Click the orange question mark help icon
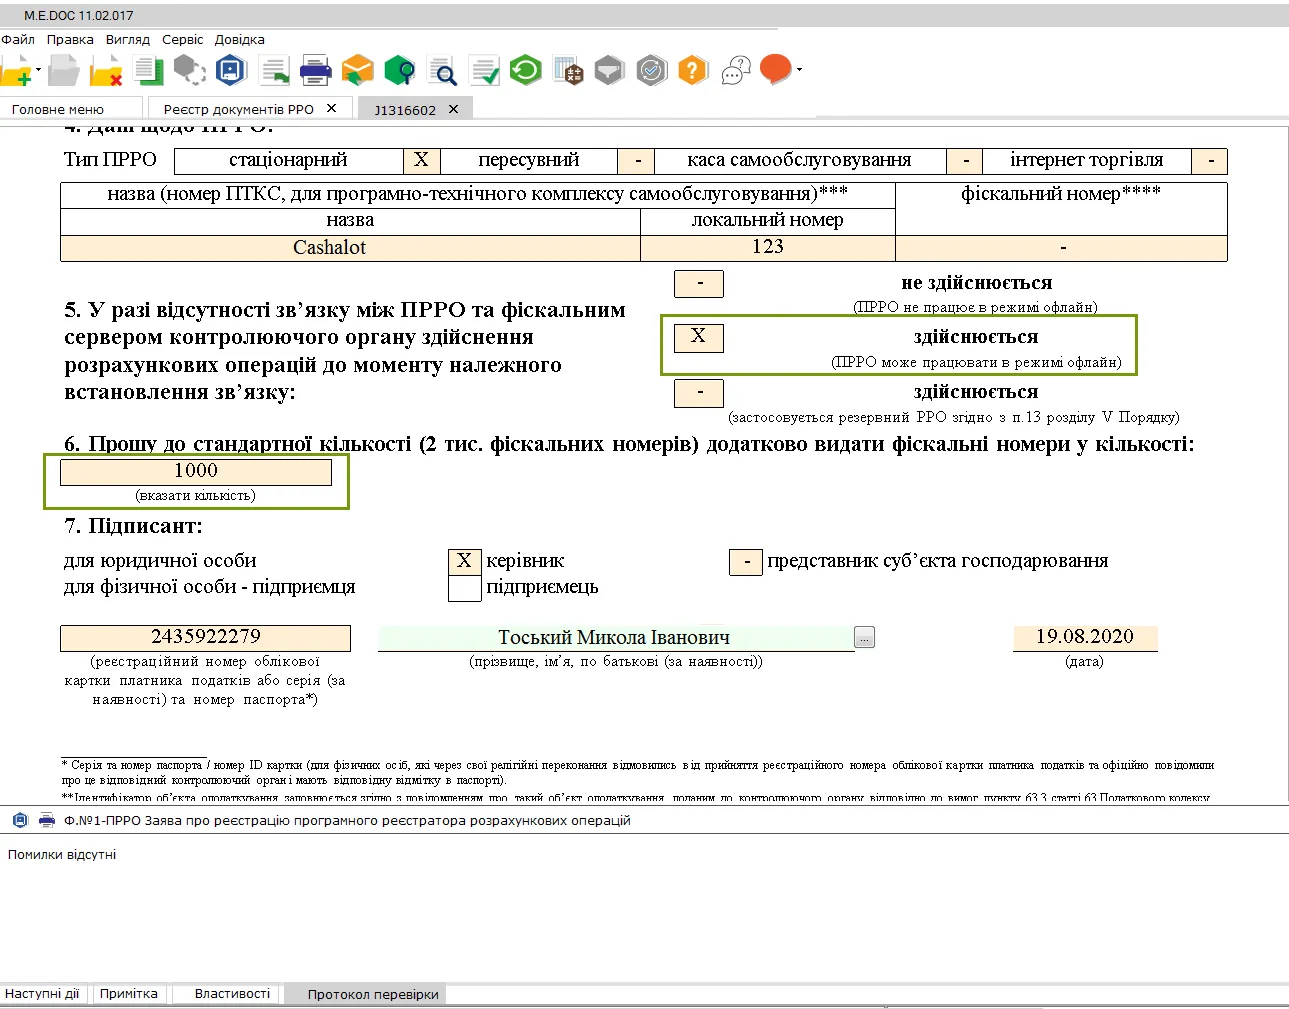Viewport: 1289px width, 1009px height. pos(692,71)
